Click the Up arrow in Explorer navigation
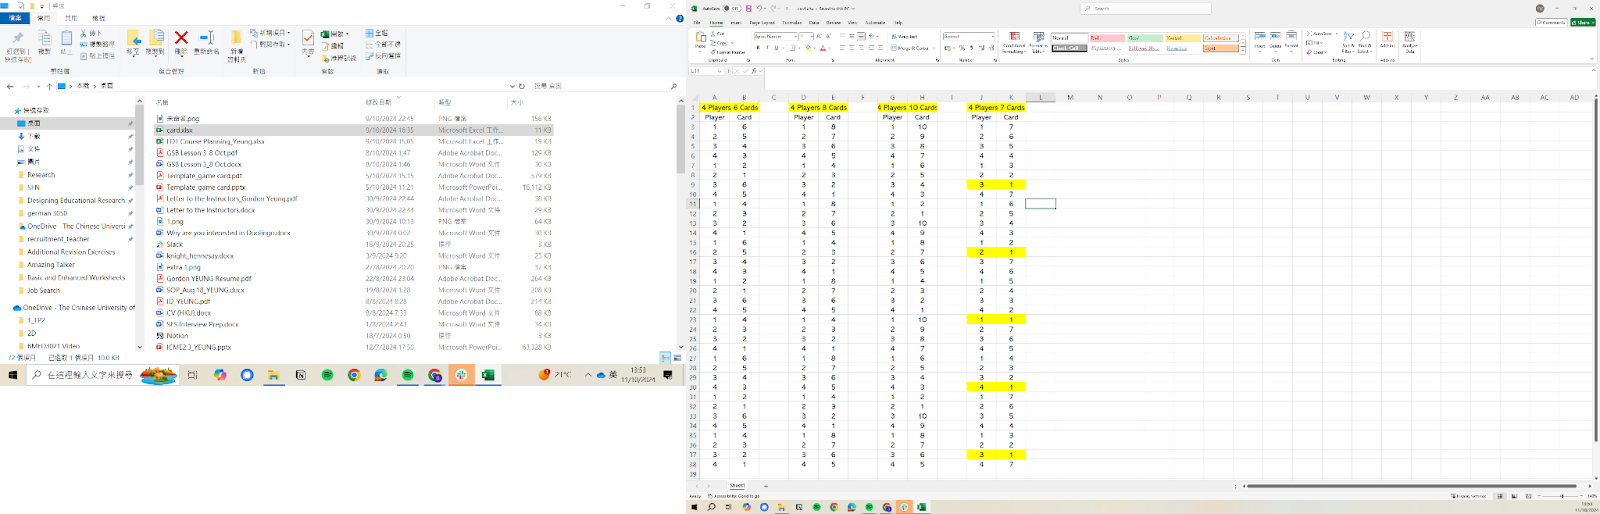 click(49, 86)
